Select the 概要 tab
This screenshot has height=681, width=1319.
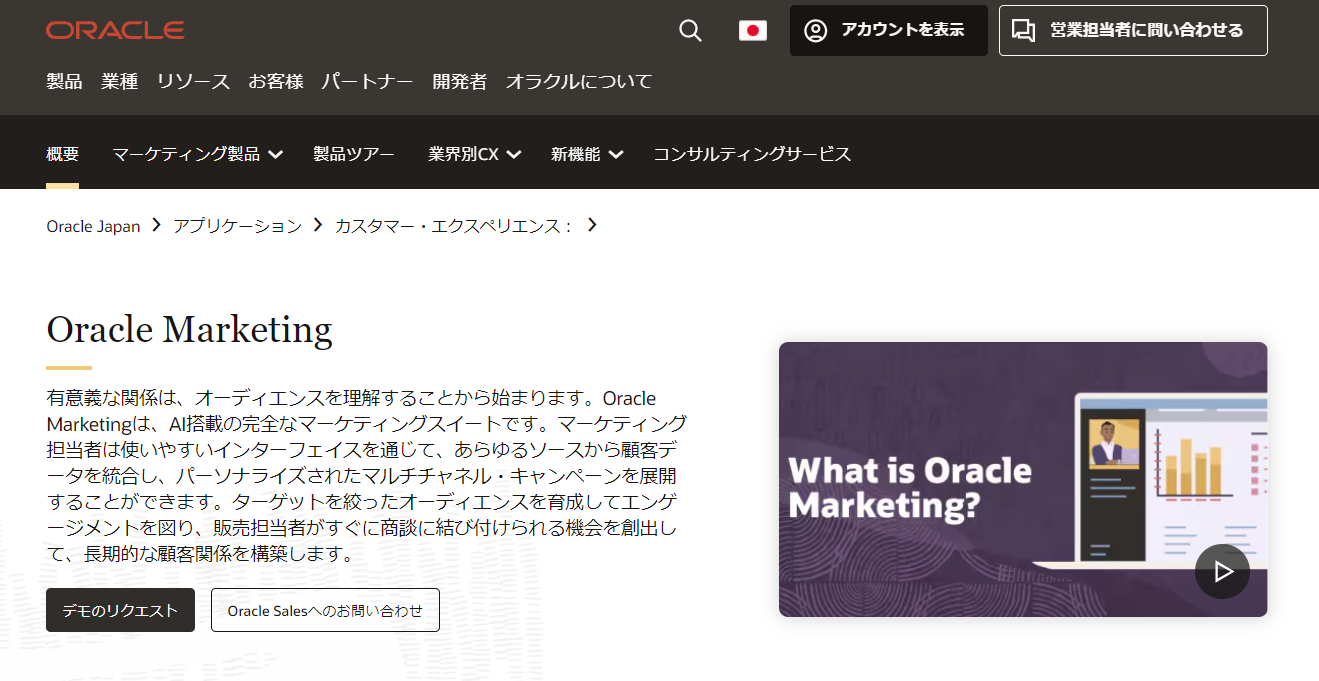click(x=62, y=154)
